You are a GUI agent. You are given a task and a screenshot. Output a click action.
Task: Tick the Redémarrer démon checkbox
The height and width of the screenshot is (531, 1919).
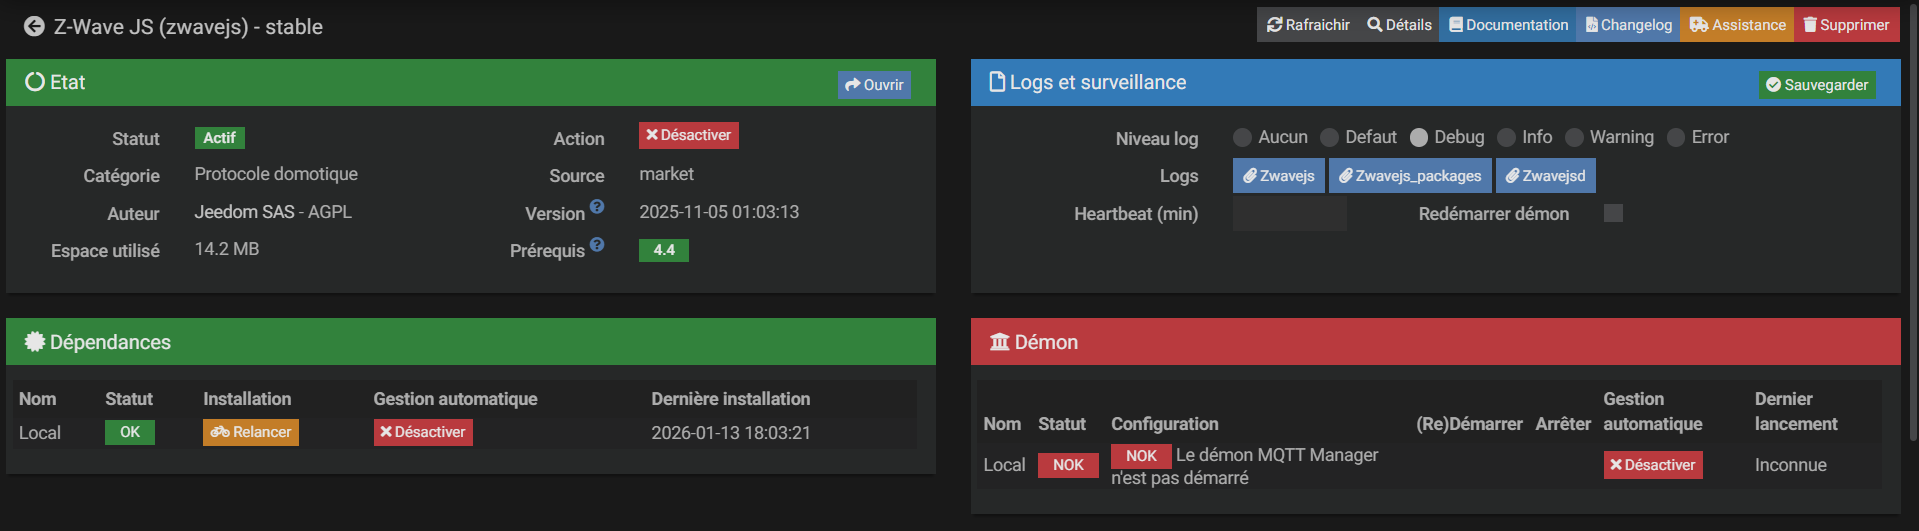click(1613, 213)
